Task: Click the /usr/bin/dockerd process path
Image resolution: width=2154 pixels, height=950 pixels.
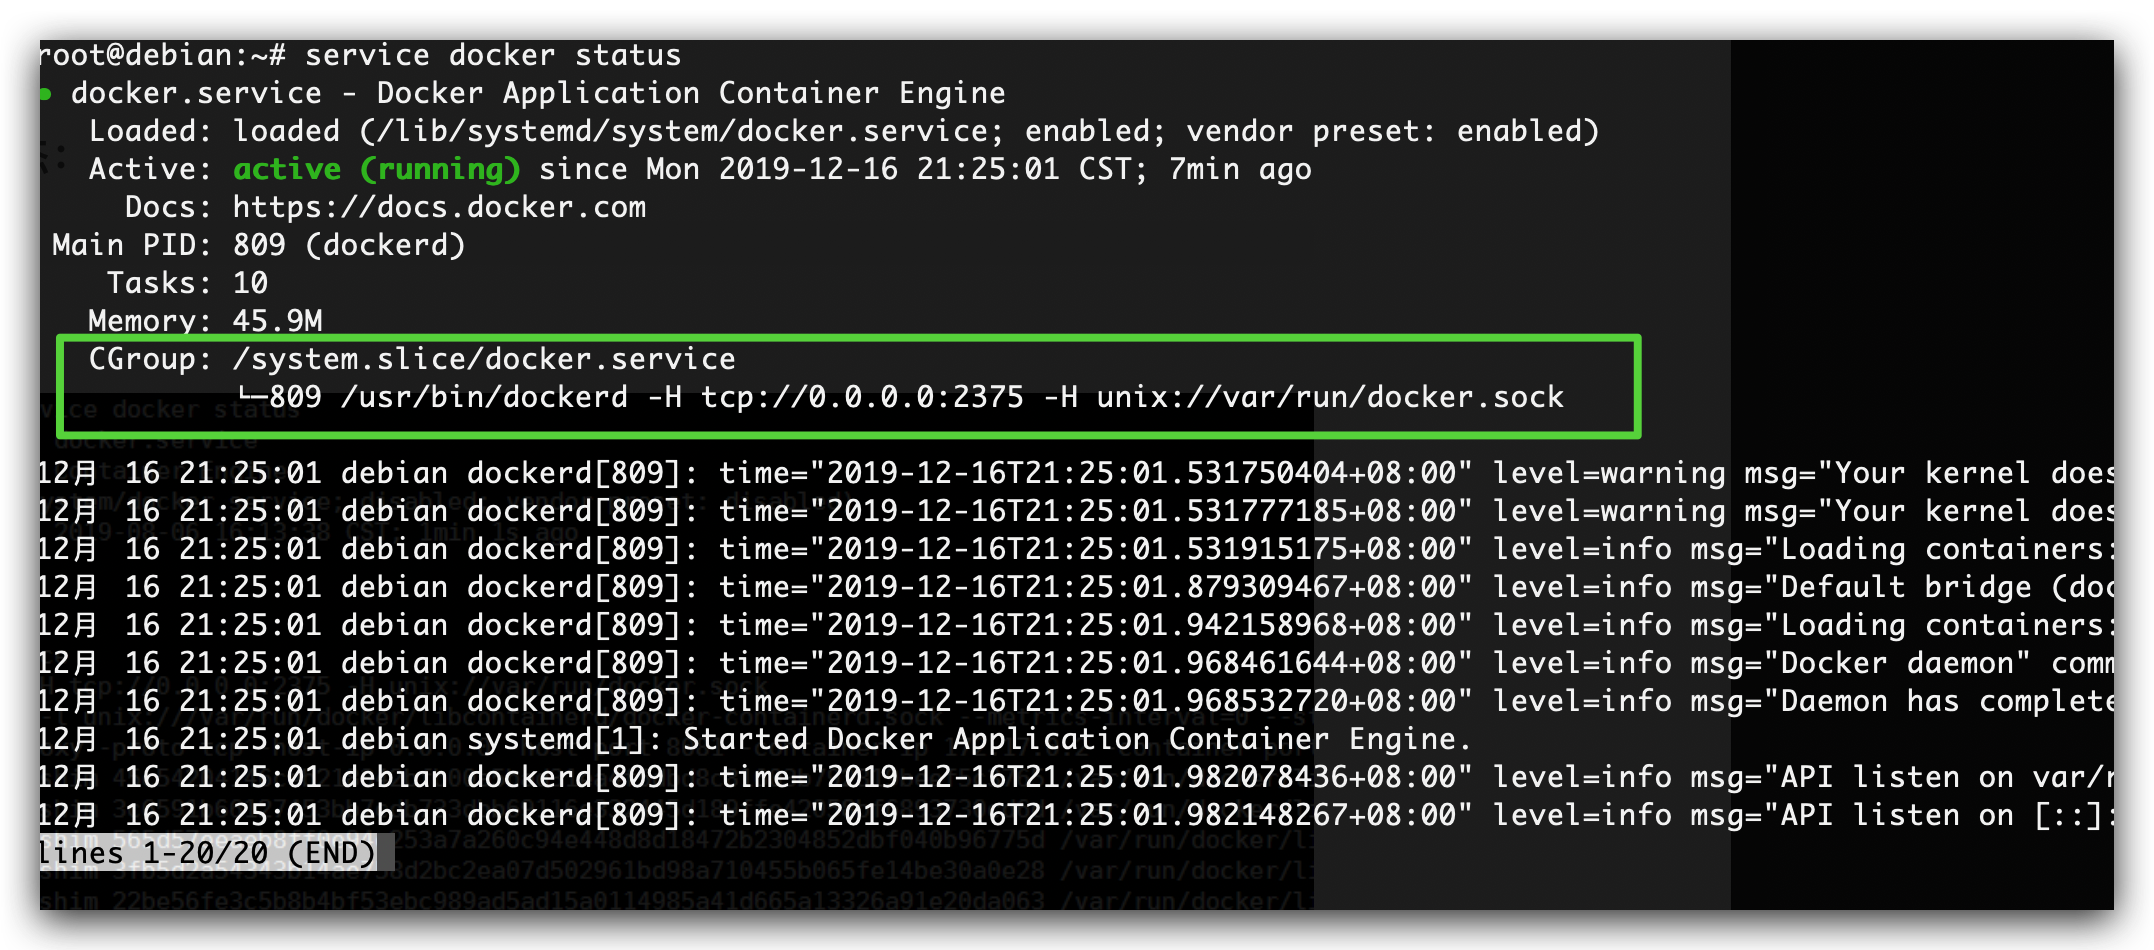Action: (x=484, y=397)
